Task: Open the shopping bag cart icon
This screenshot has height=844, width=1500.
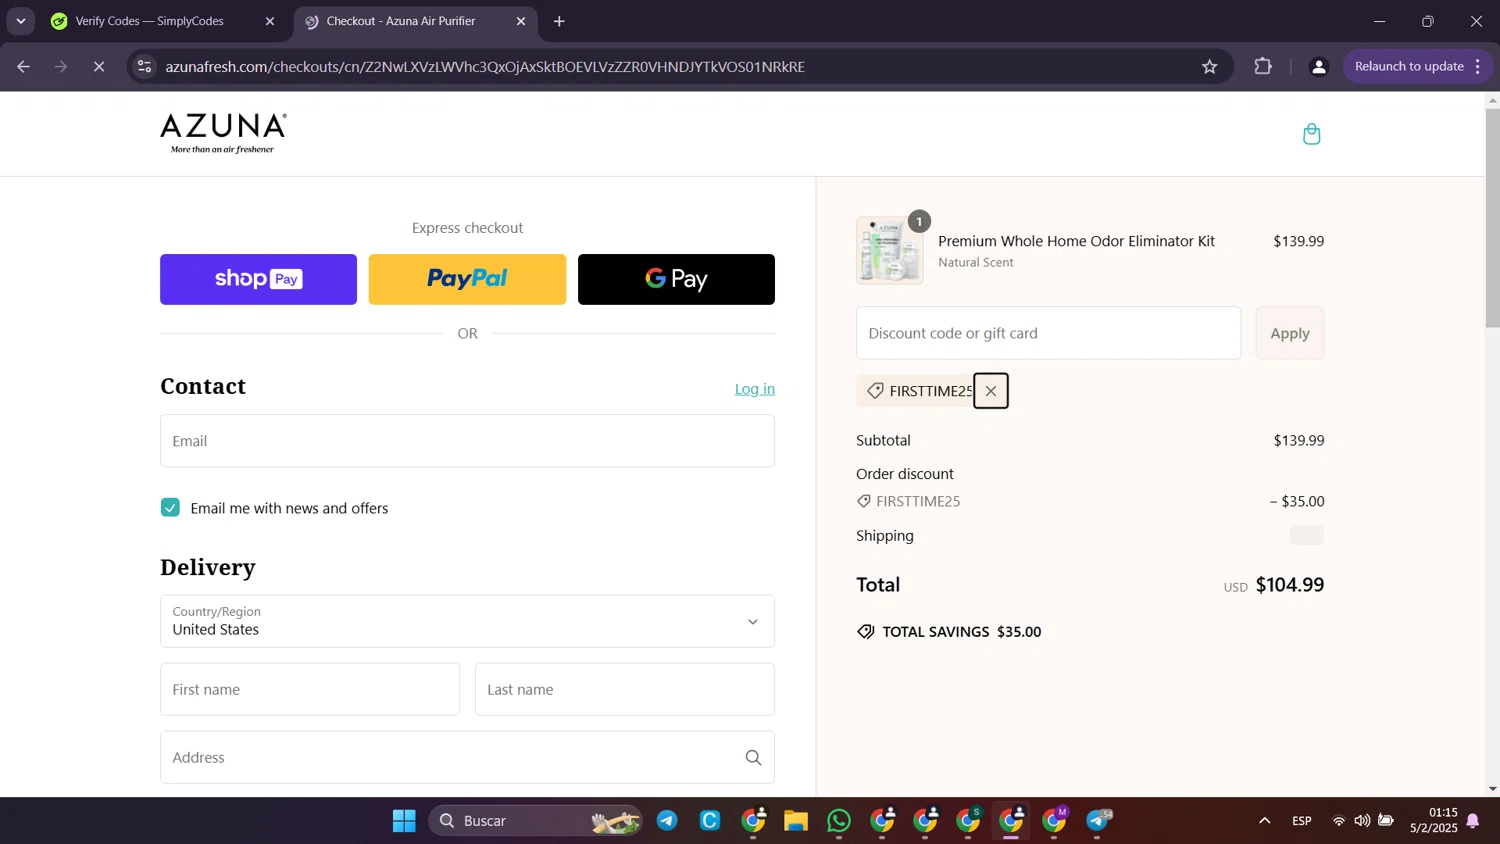Action: click(x=1311, y=134)
